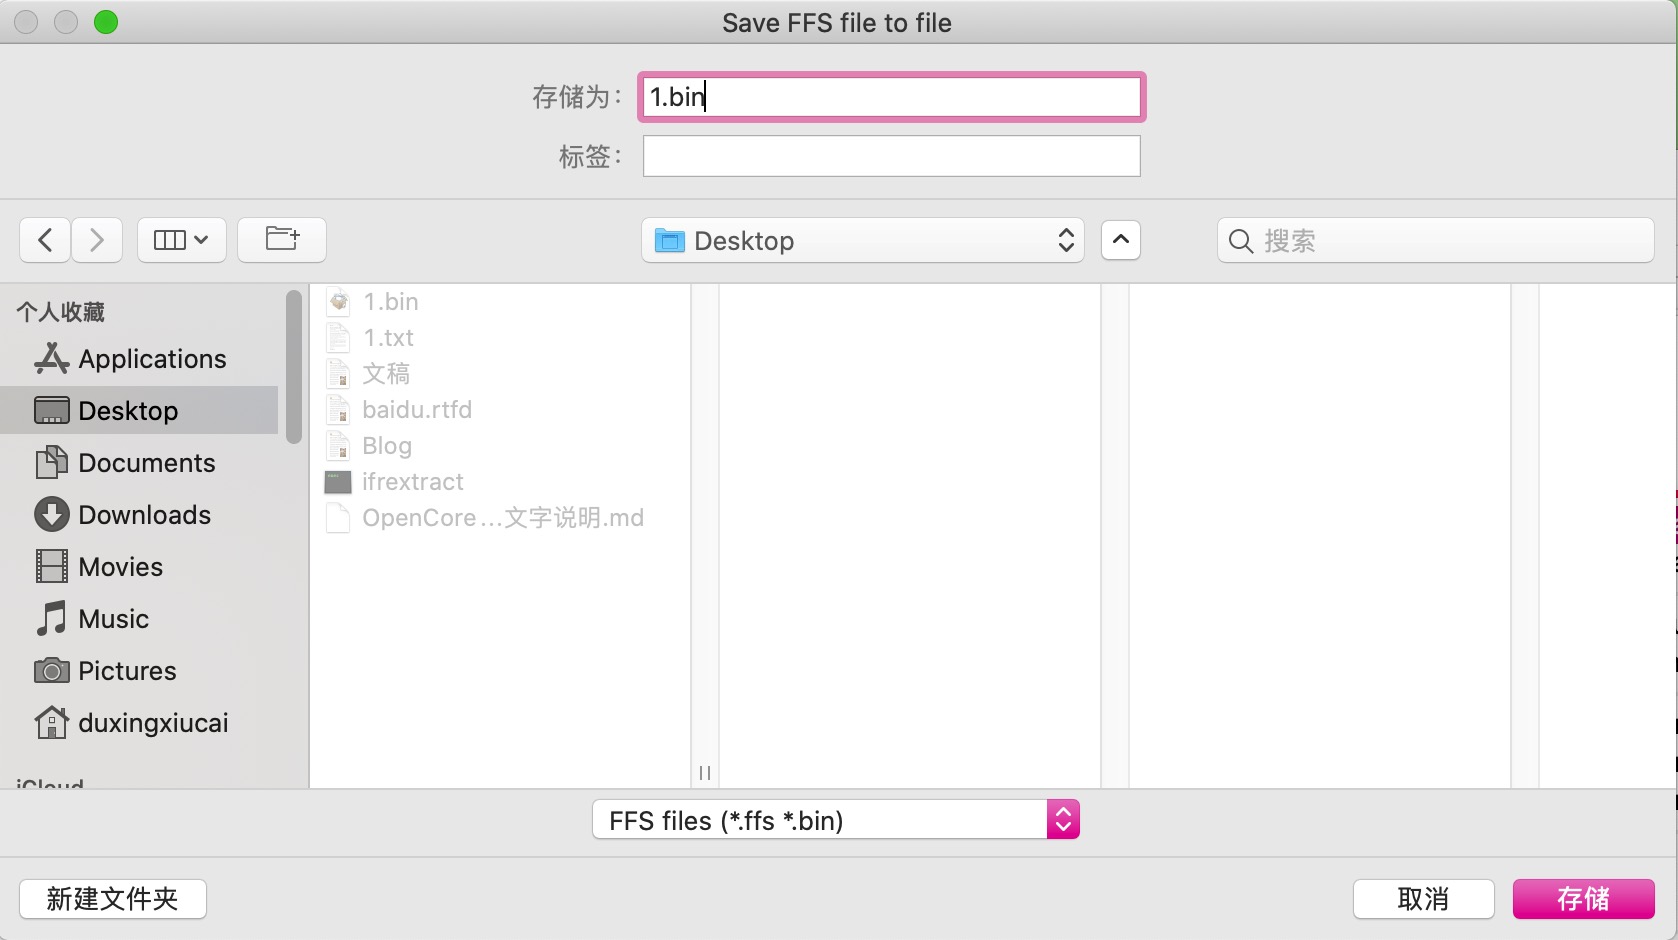Click the sidebar vertical scrollbar
This screenshot has height=940, width=1678.
293,366
